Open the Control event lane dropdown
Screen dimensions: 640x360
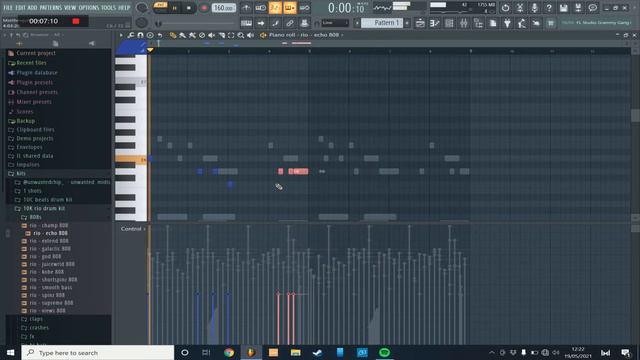(133, 229)
